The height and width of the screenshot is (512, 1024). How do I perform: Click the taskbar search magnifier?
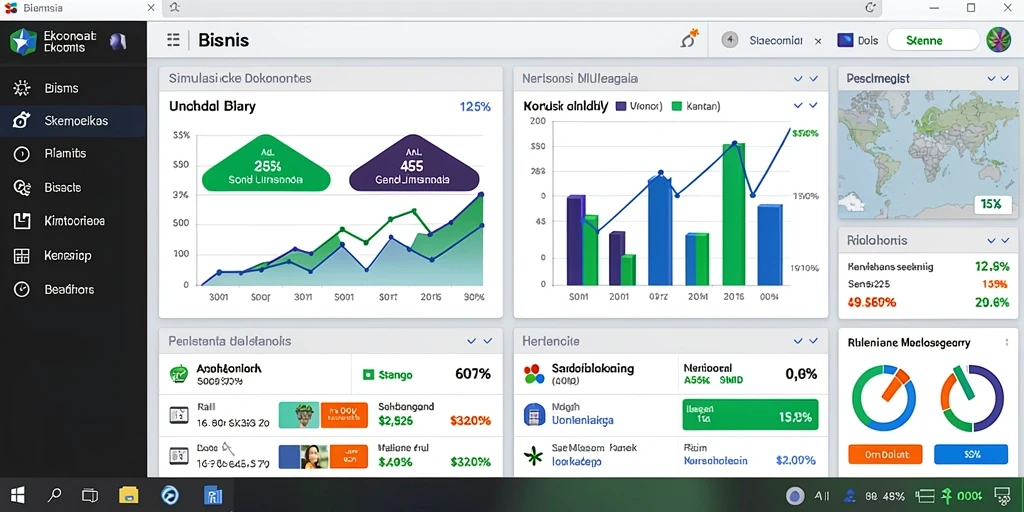coord(56,495)
